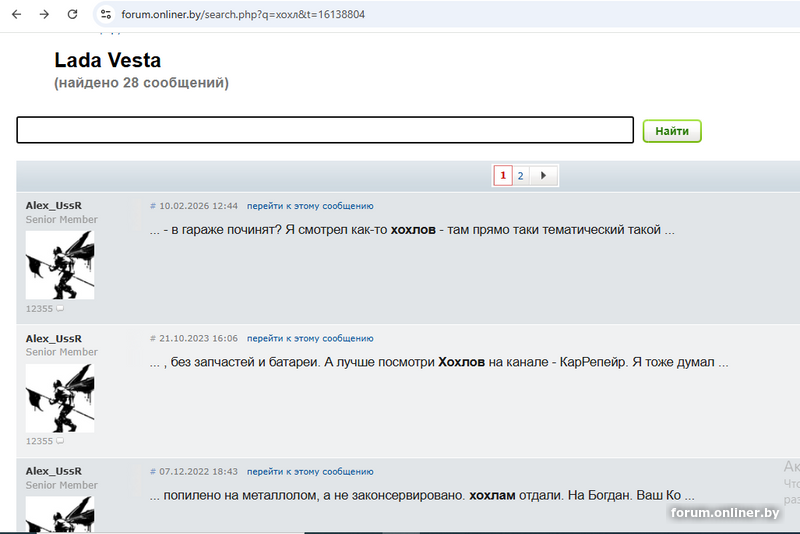This screenshot has width=800, height=534.
Task: Switch to results page 2
Action: click(x=520, y=176)
